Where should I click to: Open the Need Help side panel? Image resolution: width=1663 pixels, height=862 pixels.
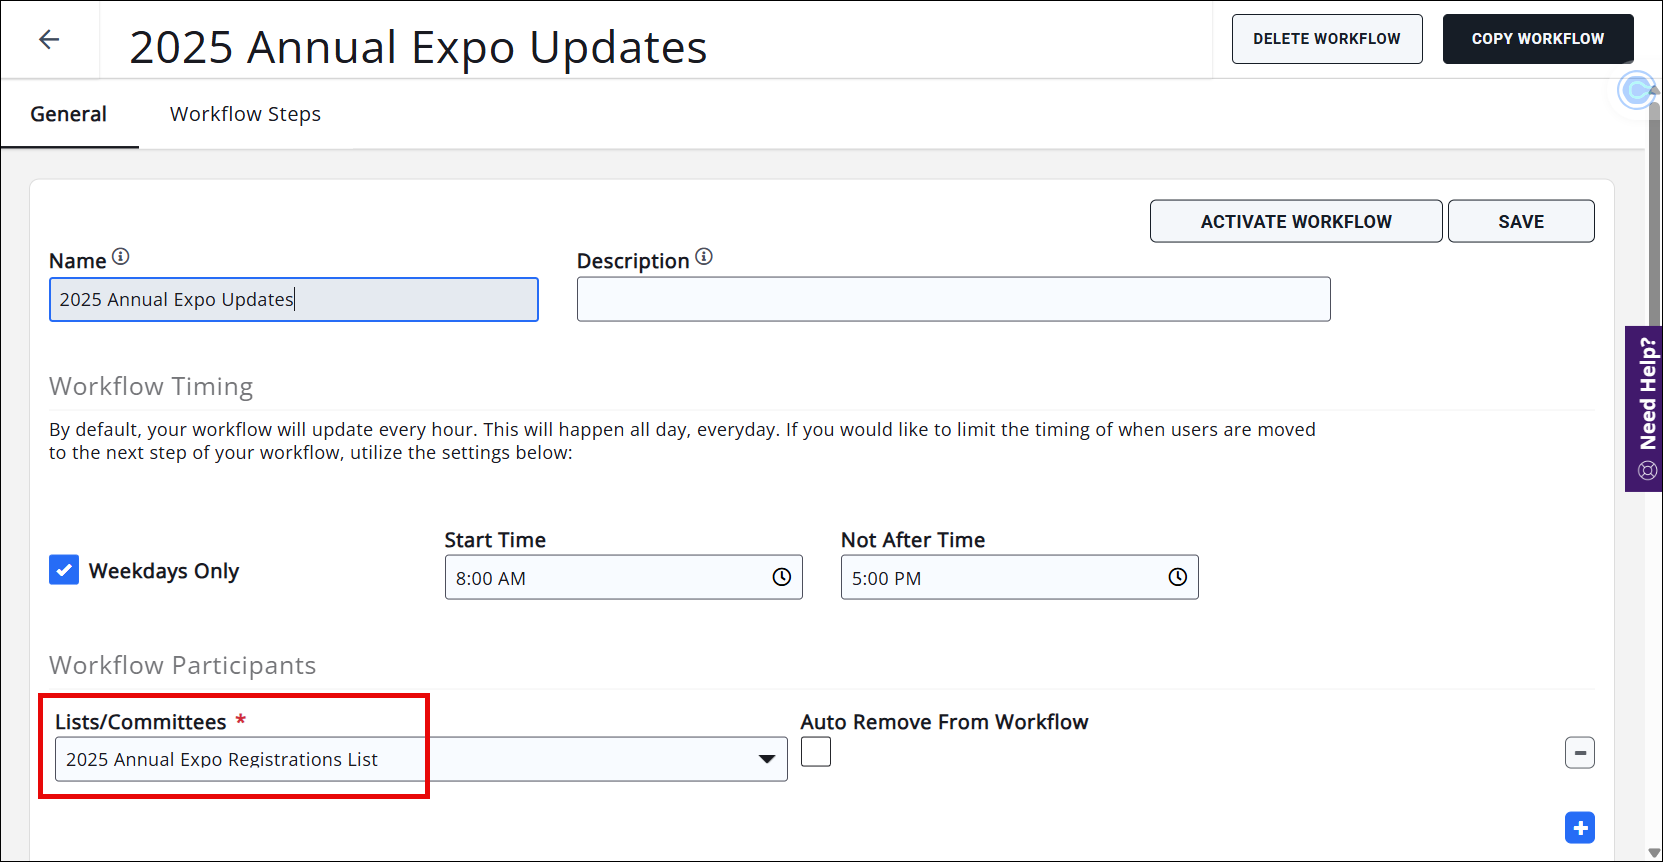1646,408
